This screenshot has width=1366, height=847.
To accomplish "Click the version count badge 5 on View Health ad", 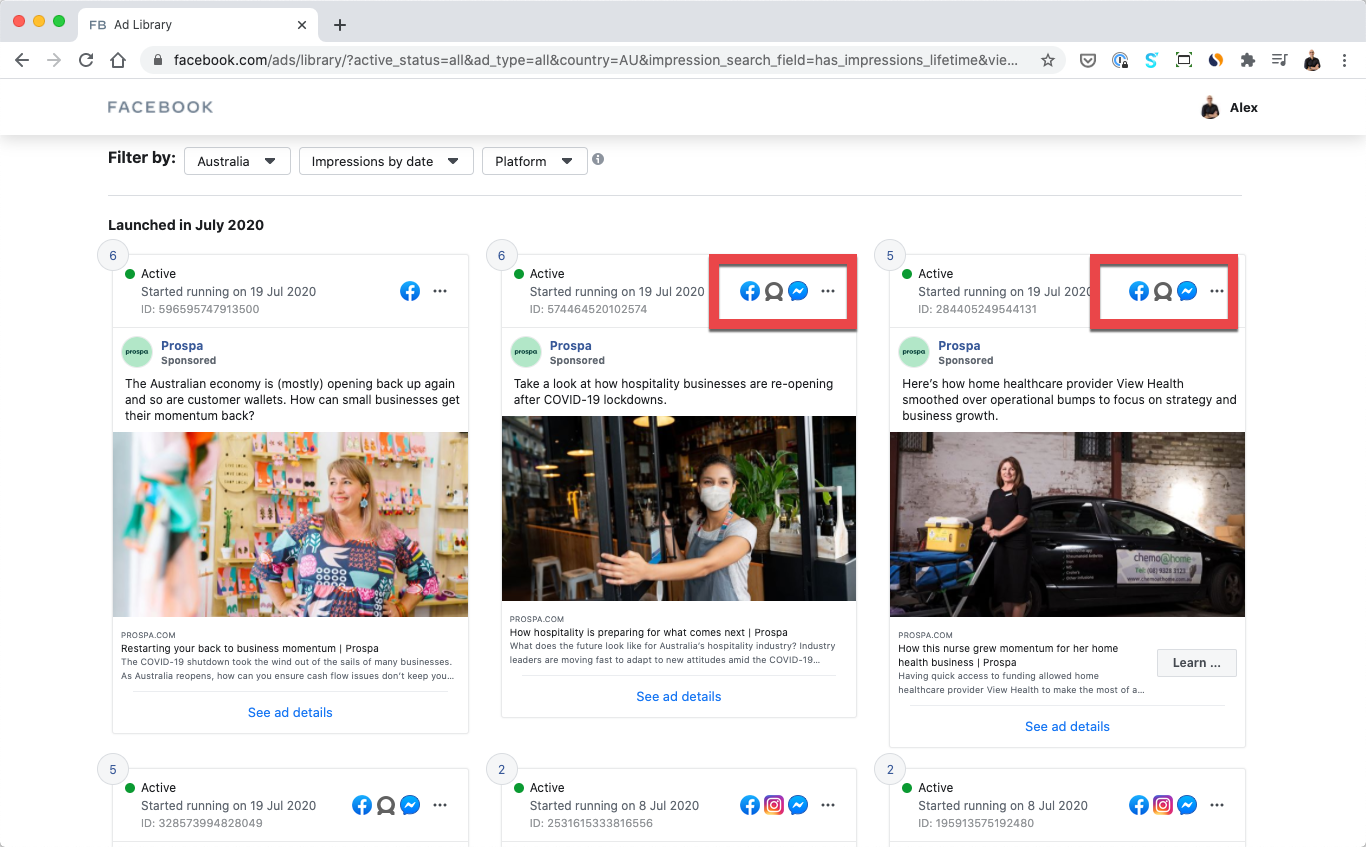I will click(x=890, y=256).
